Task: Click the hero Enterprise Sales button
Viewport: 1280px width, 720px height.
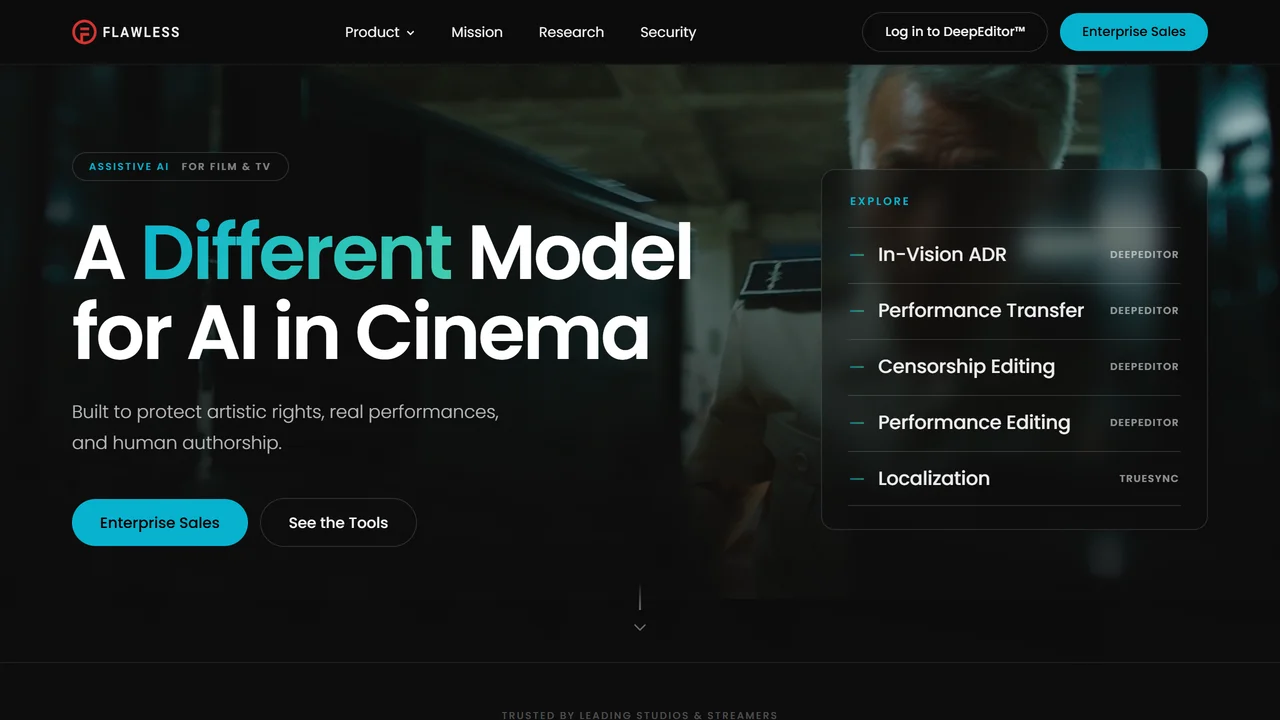Action: 160,522
